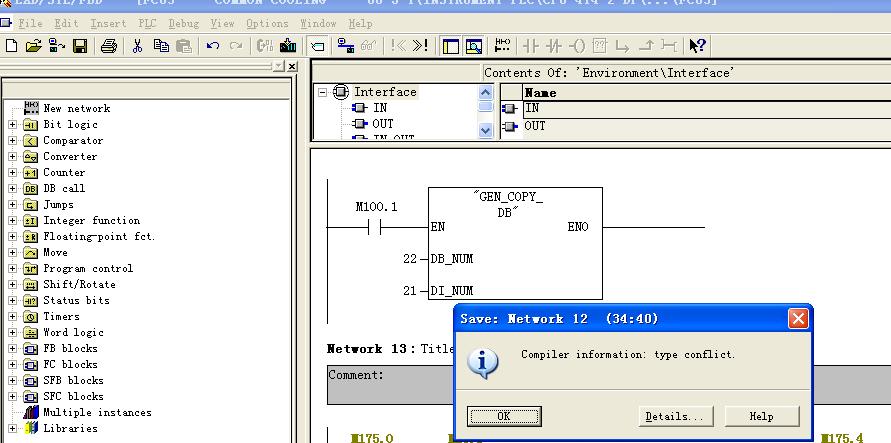
Task: Open the Insert menu
Action: [x=108, y=24]
